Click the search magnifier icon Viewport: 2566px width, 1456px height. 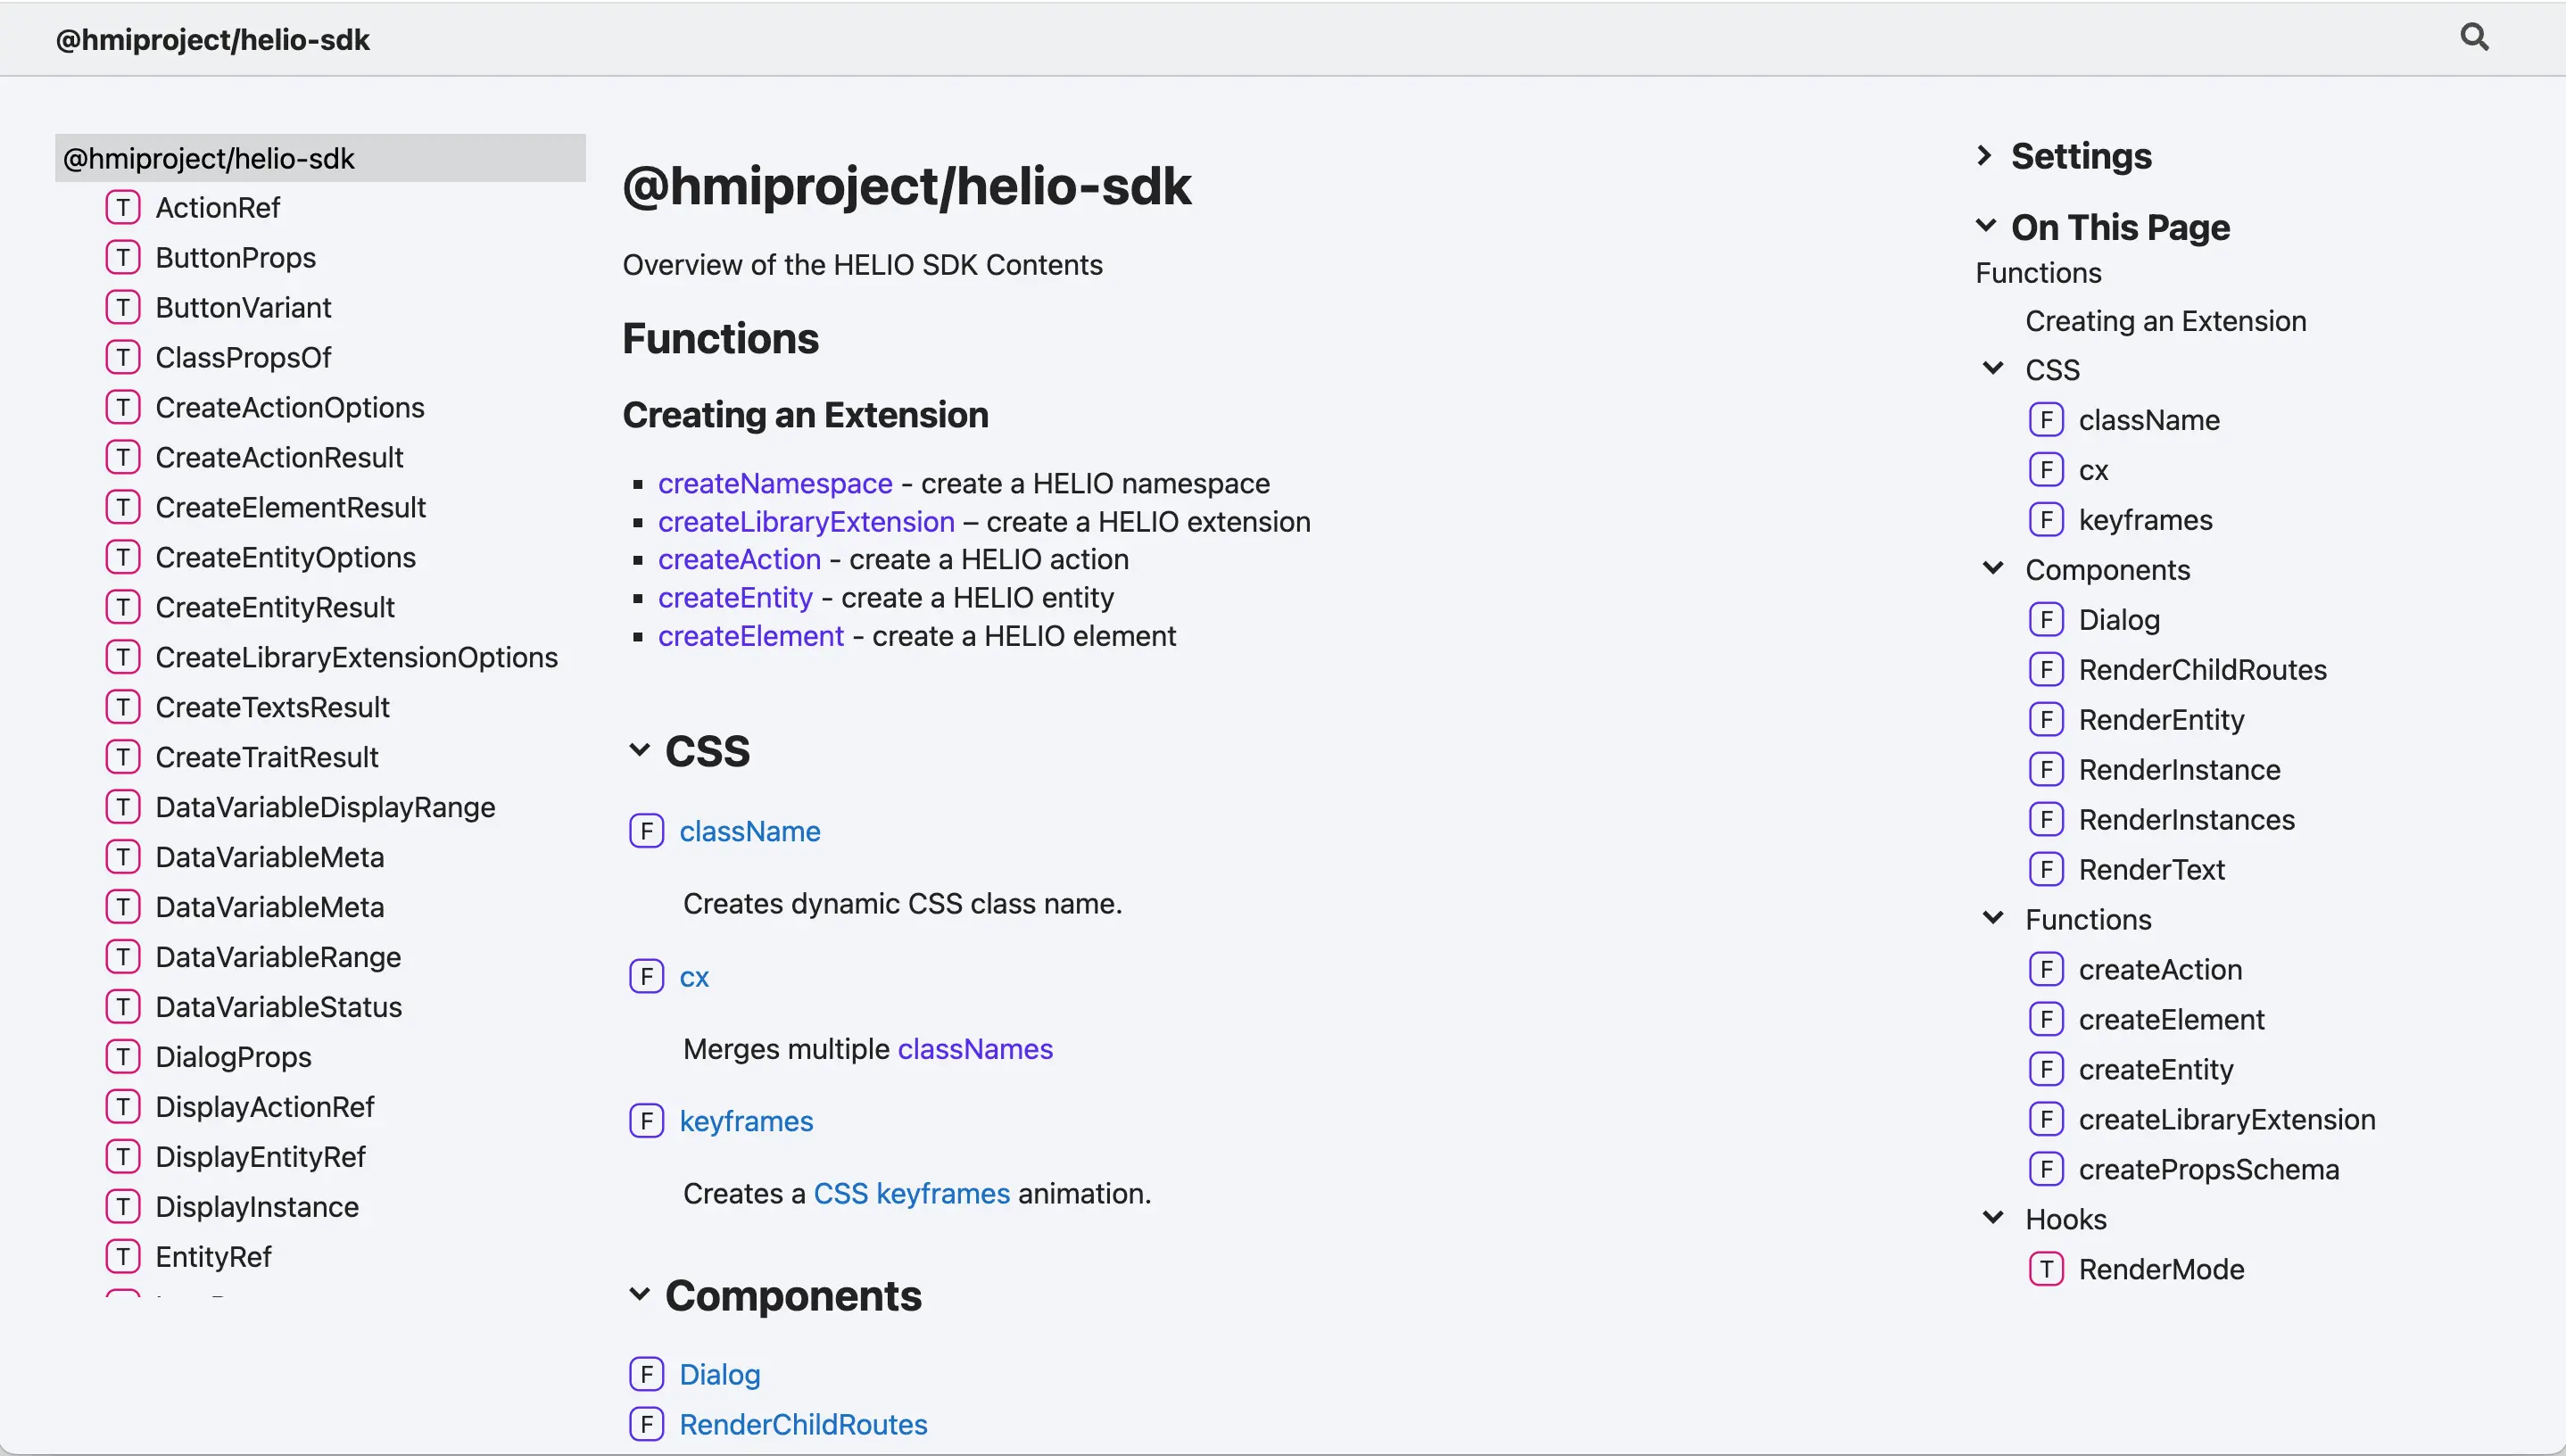(2474, 38)
